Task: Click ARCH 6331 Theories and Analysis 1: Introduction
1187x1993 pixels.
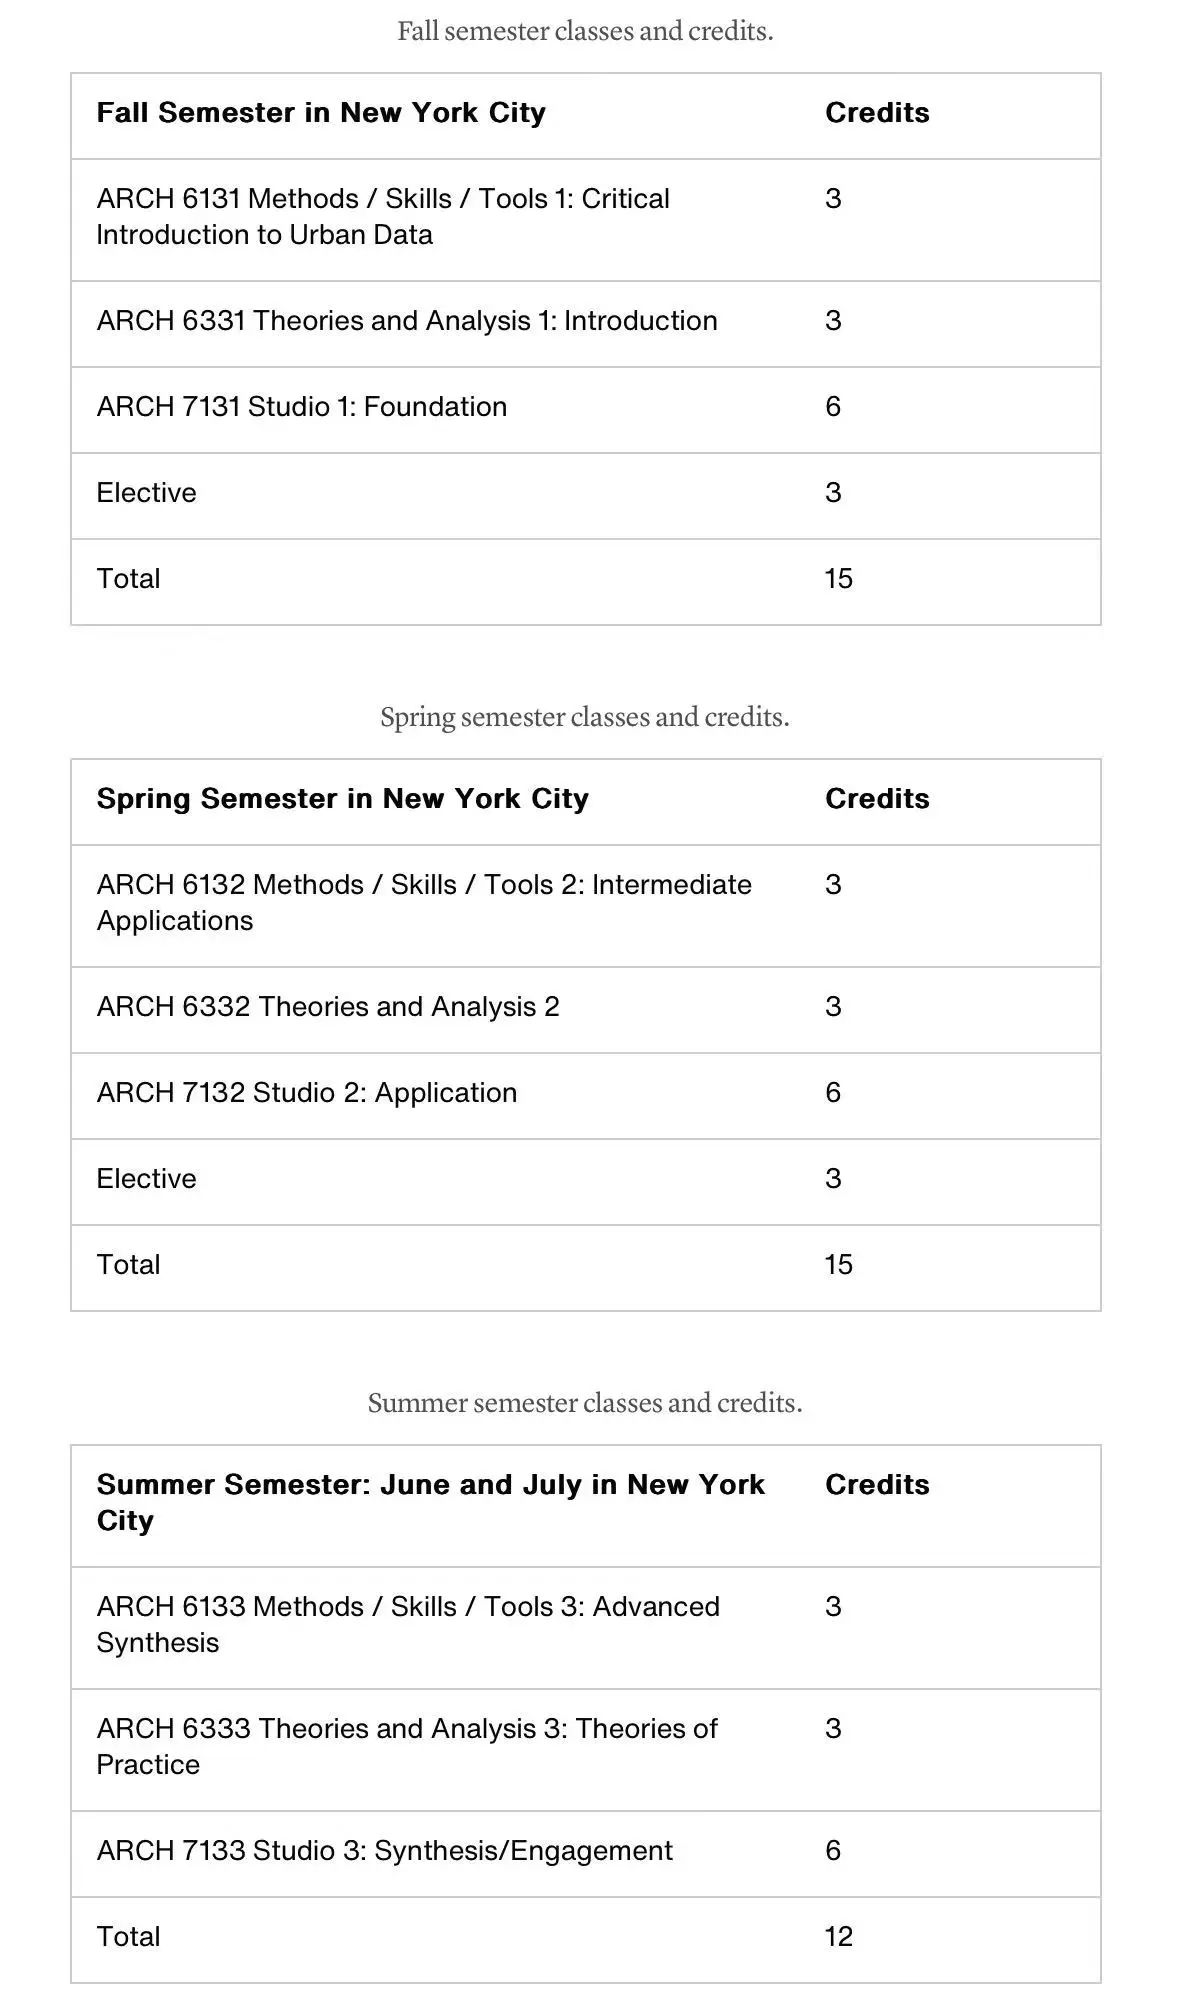Action: point(407,321)
